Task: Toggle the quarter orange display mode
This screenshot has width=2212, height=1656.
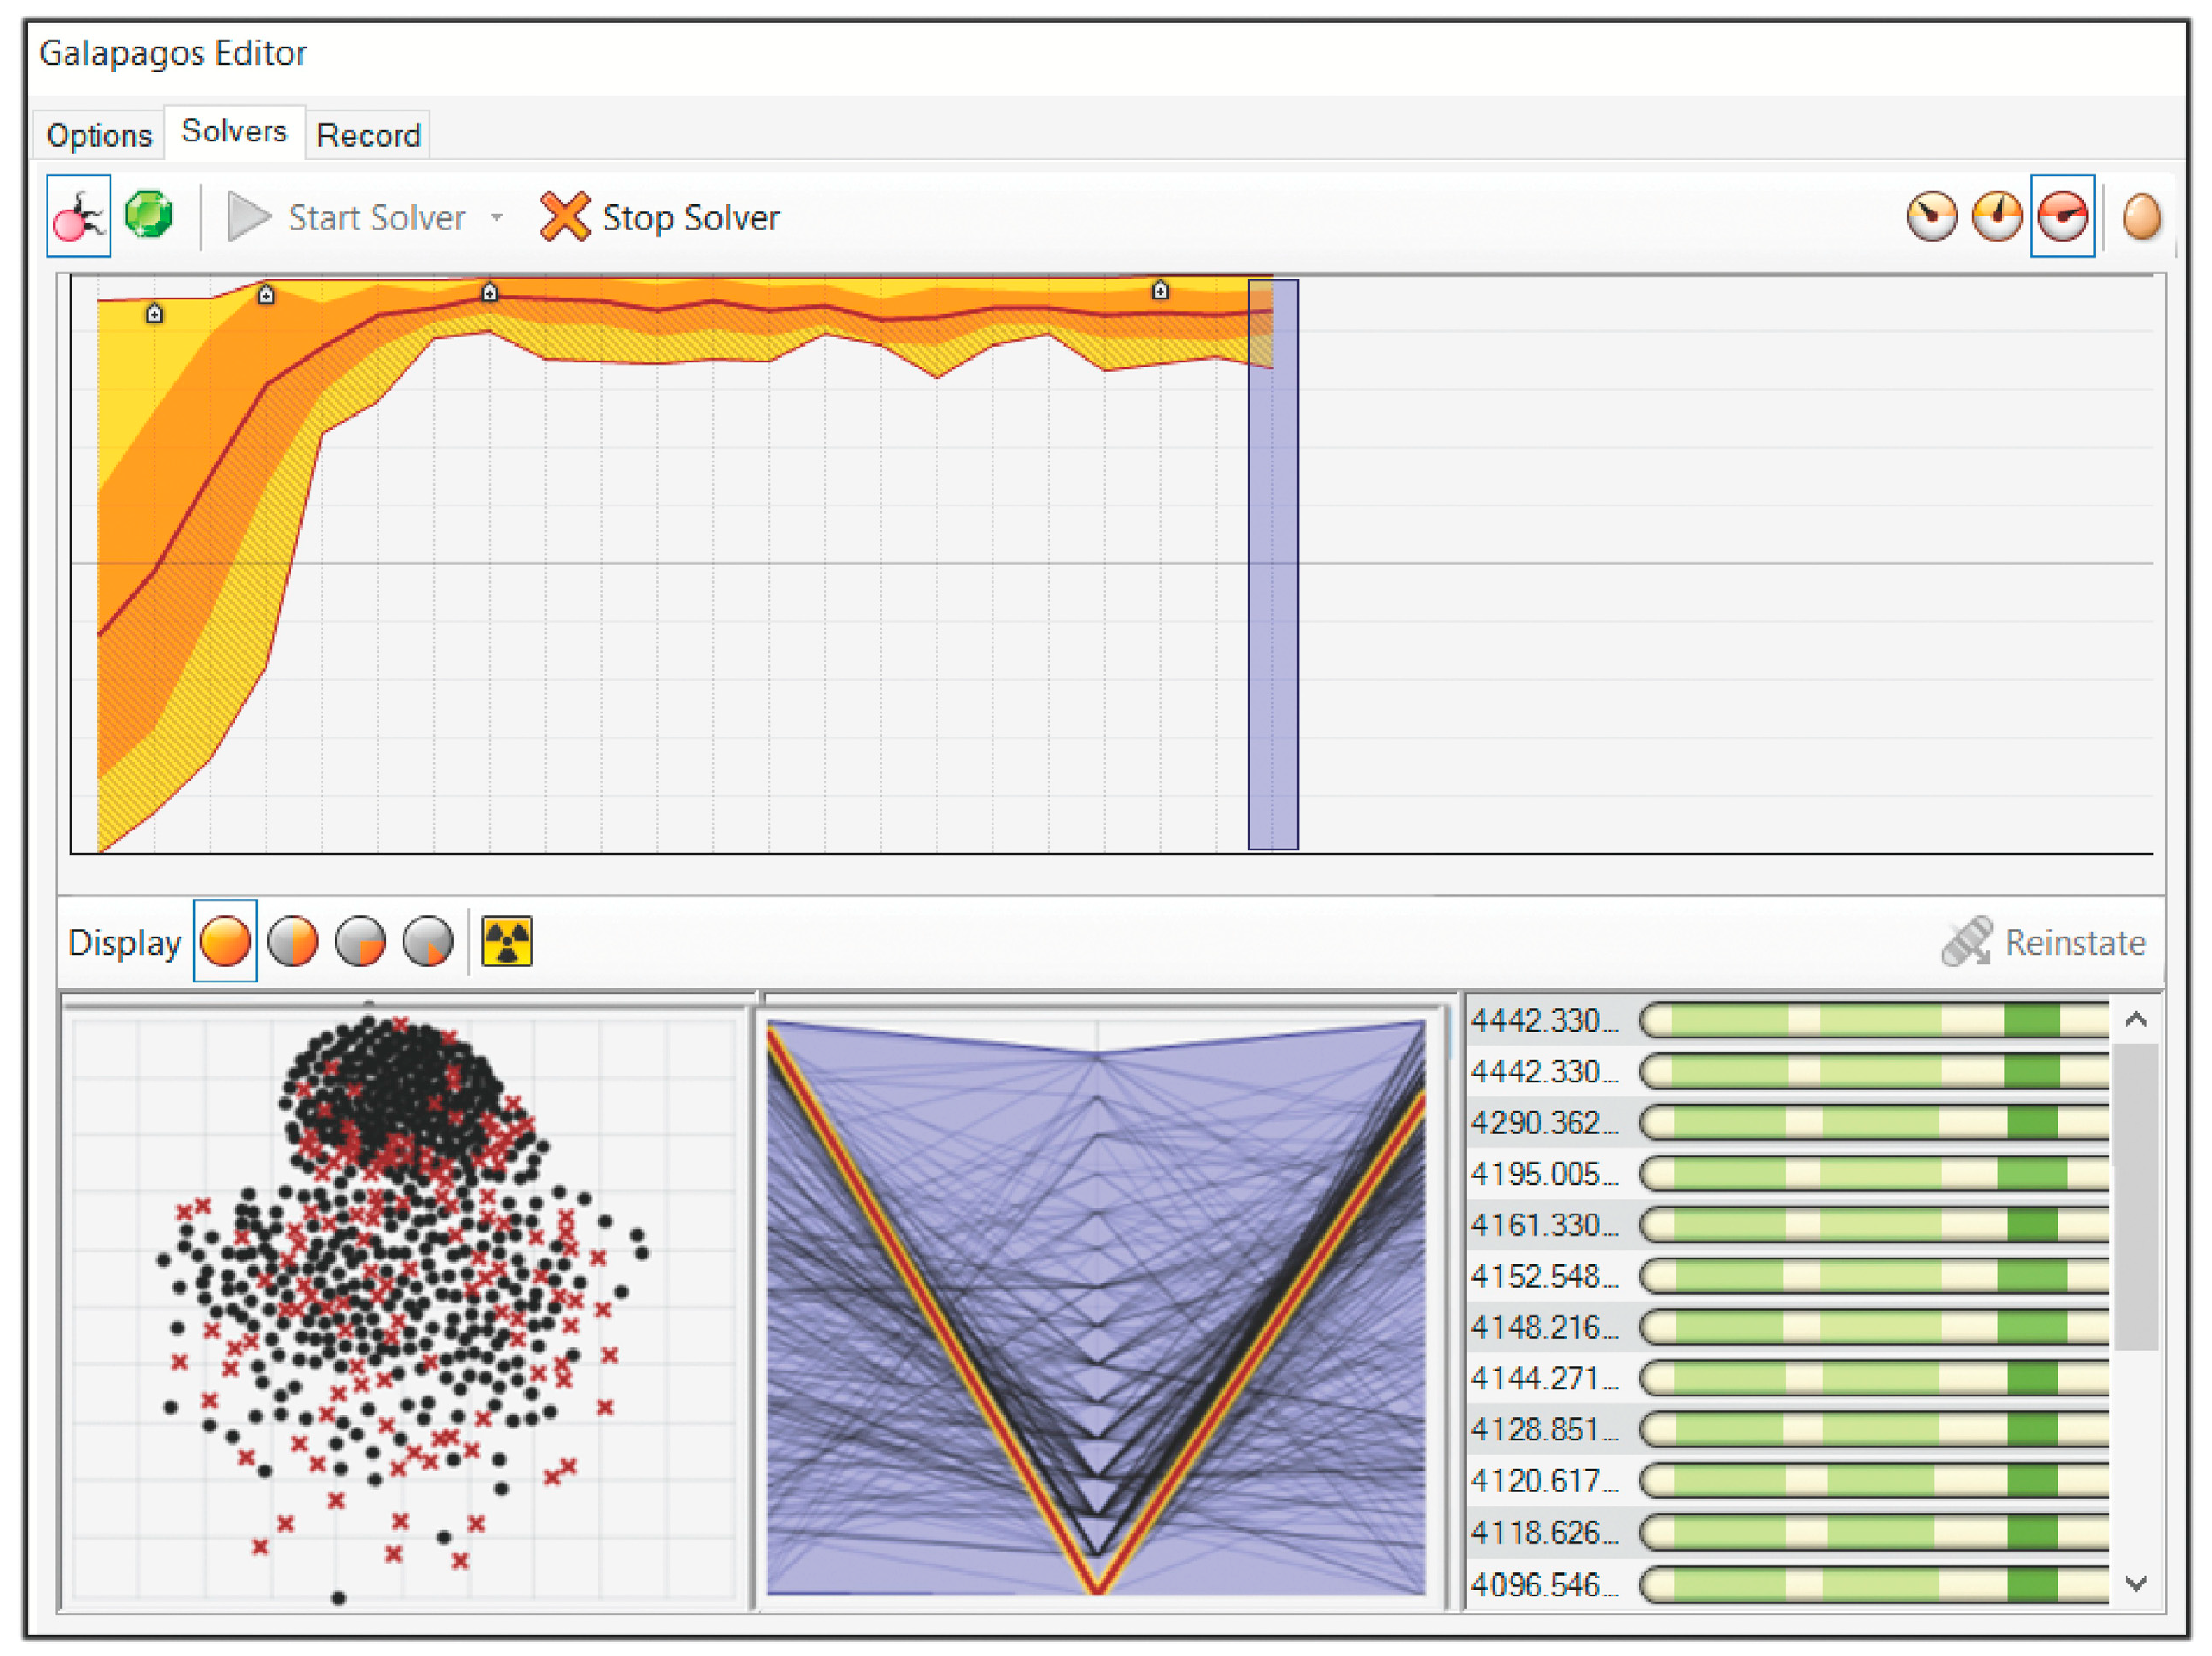Action: click(x=360, y=941)
